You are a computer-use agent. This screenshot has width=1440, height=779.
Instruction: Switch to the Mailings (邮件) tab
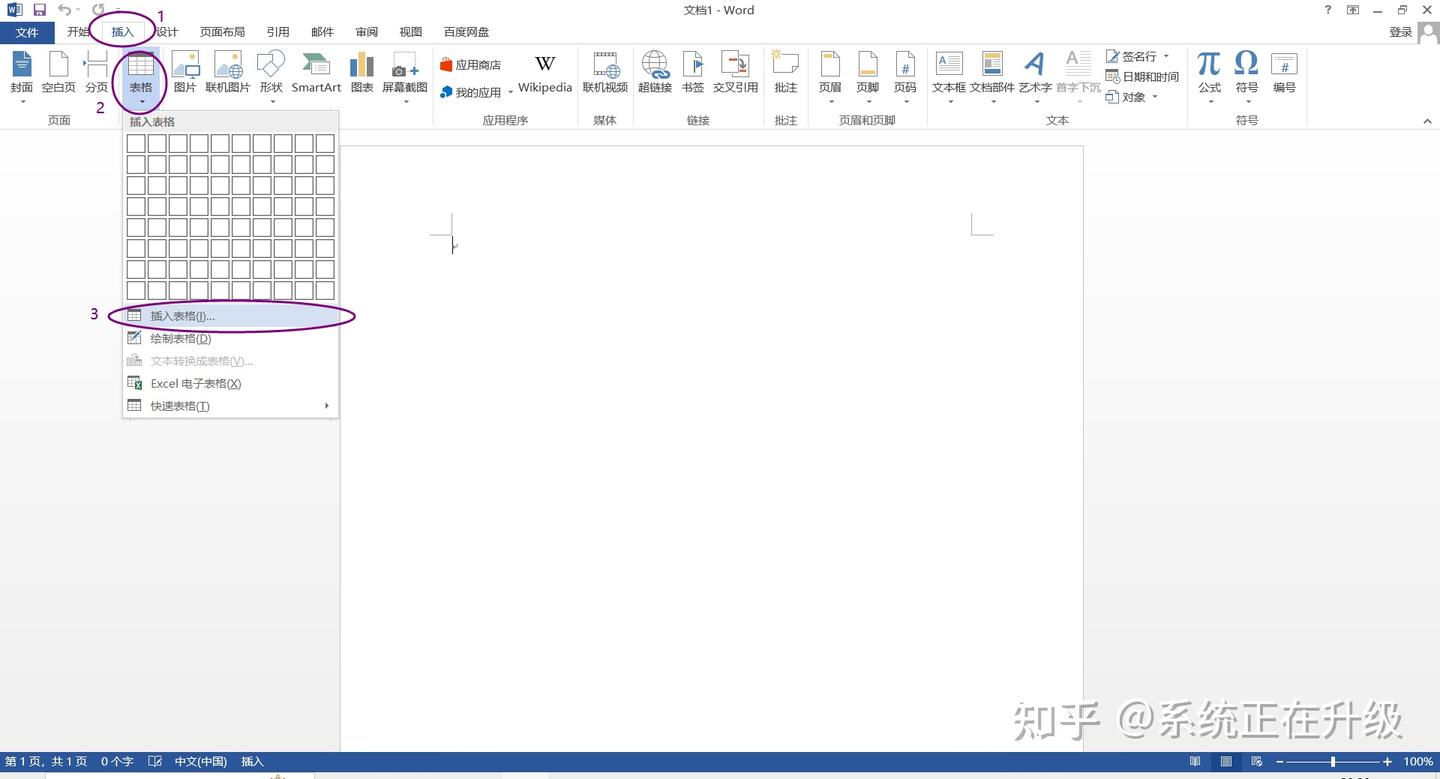(322, 32)
